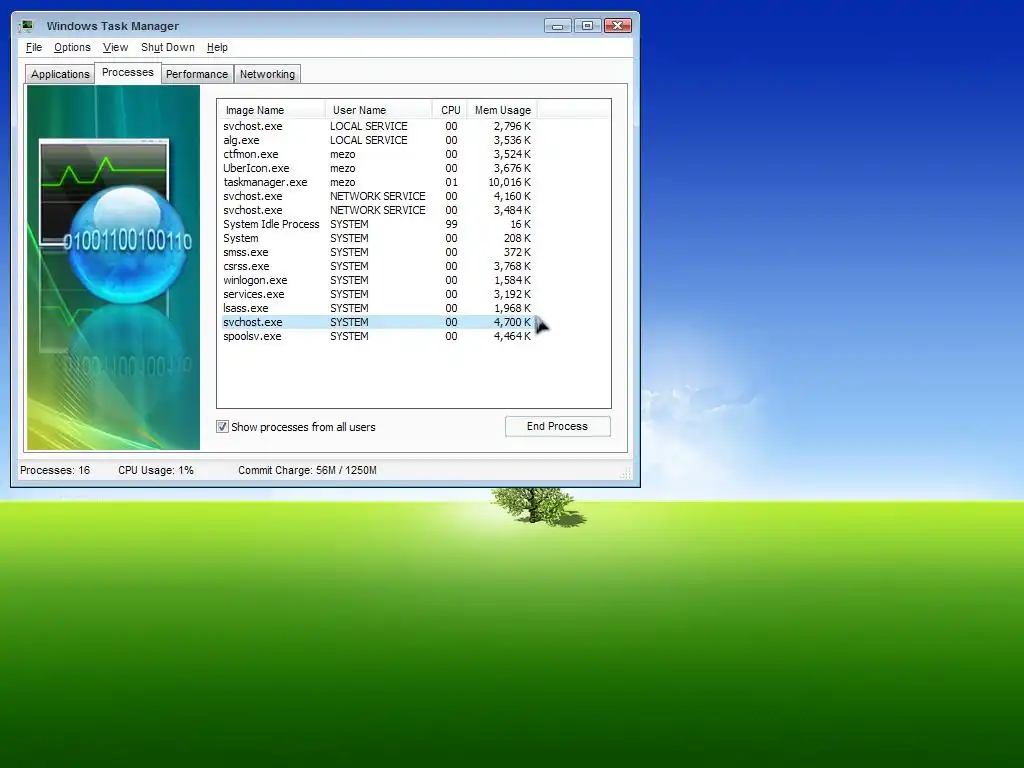Close the Windows Task Manager window
Viewport: 1024px width, 768px height.
[x=618, y=26]
